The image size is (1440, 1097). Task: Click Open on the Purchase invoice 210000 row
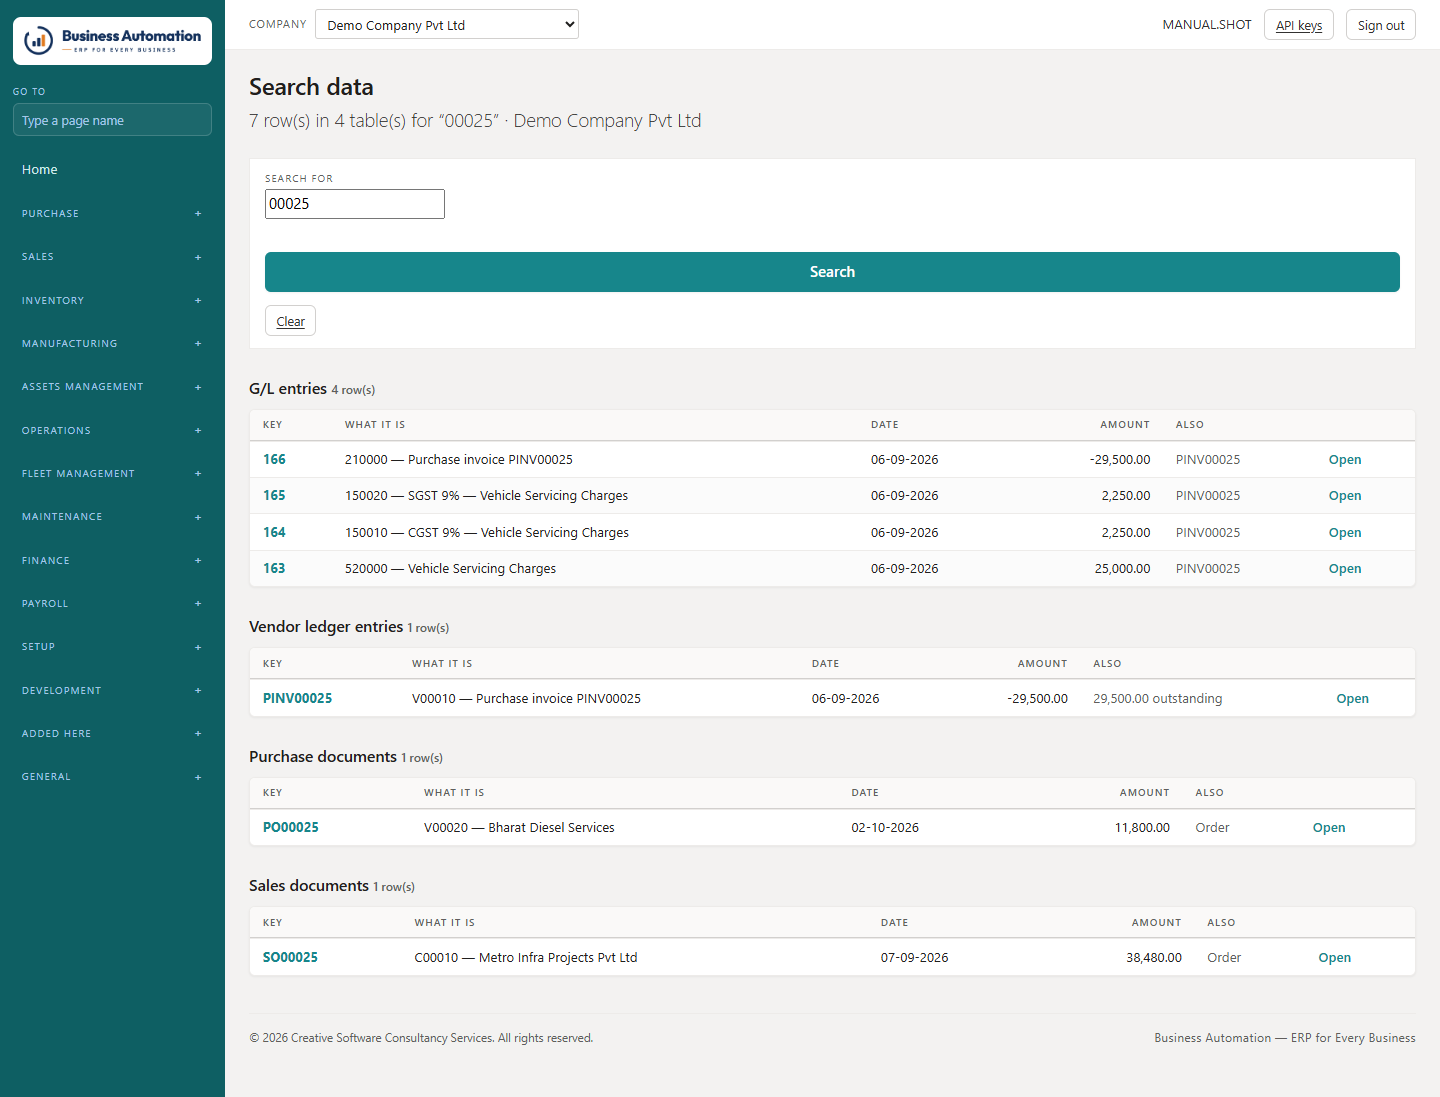click(x=1345, y=460)
